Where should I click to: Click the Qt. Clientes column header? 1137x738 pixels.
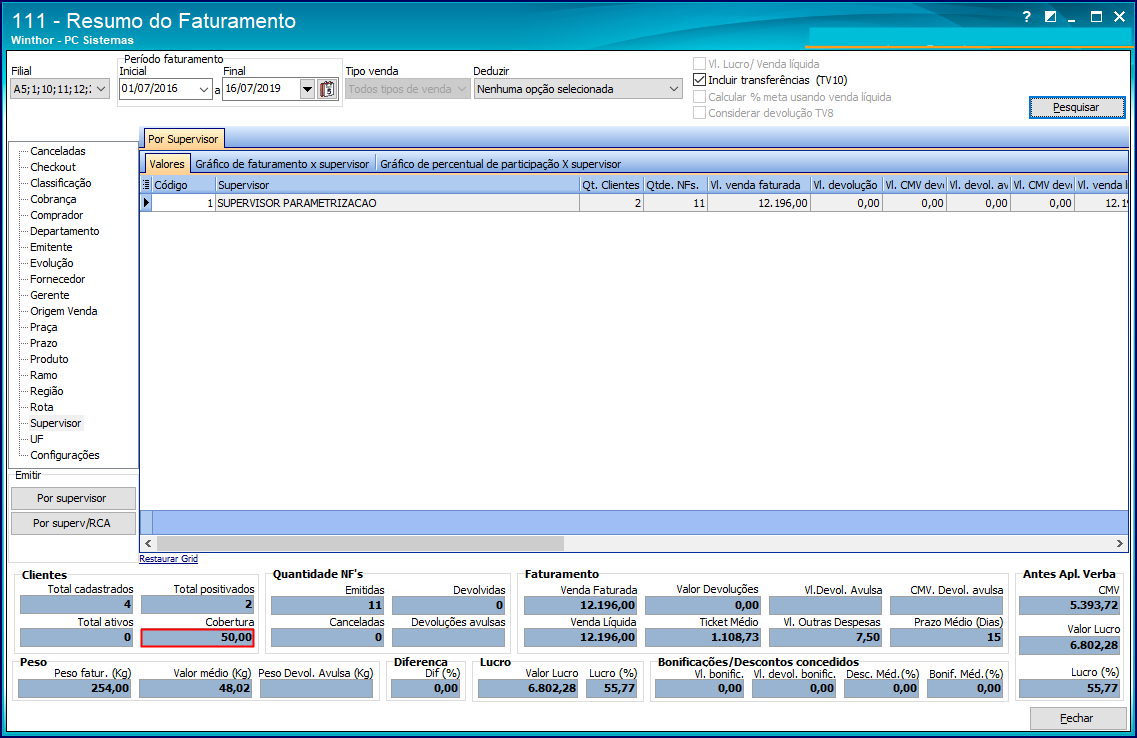click(x=611, y=185)
